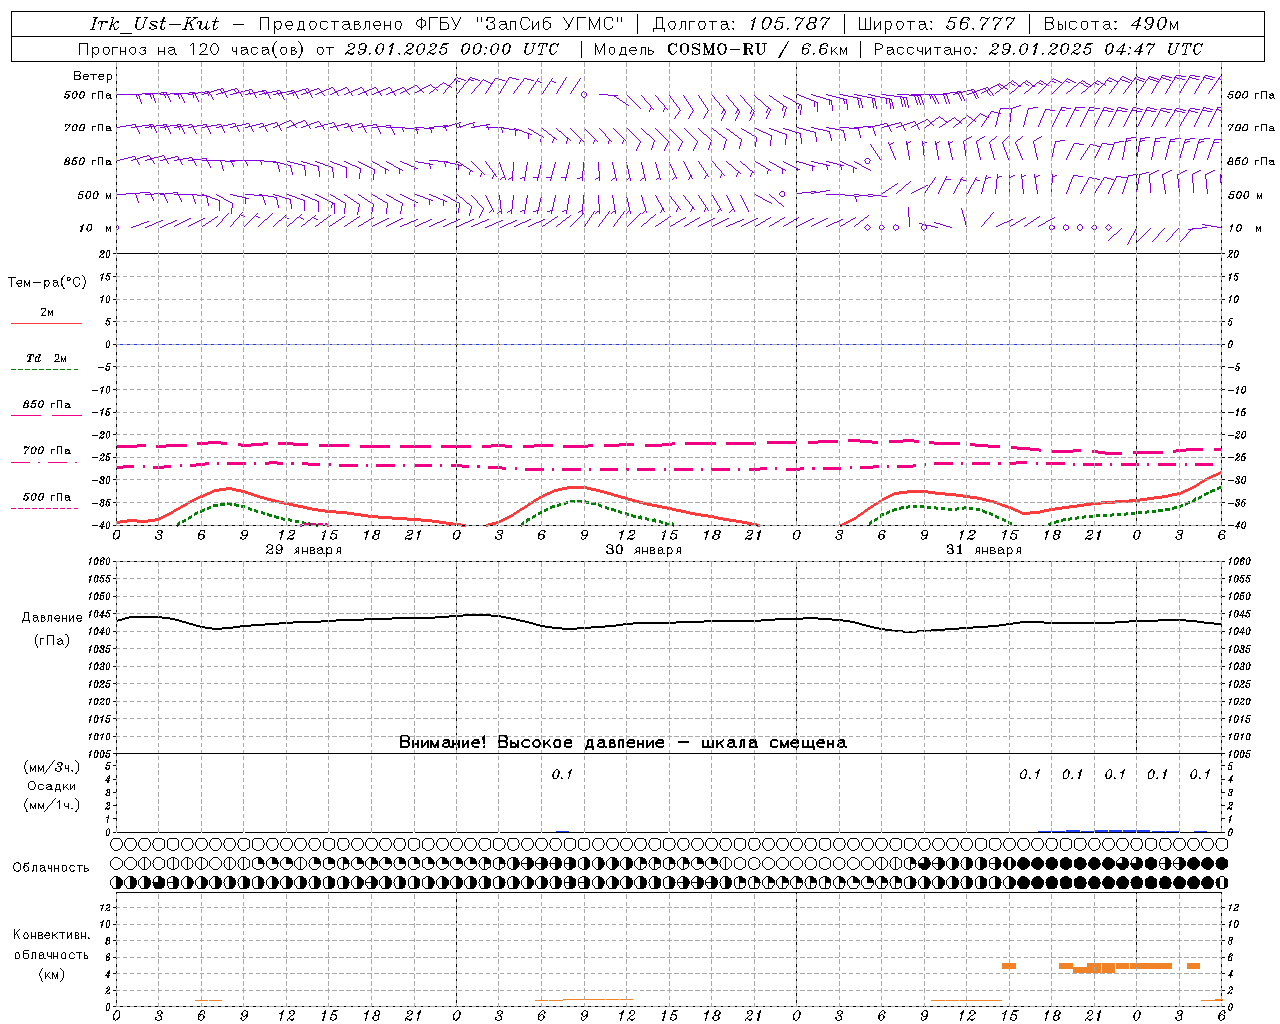This screenshot has width=1280, height=1024.
Task: Click the pink dash-dot 700 гПа temperature line
Action: click(670, 467)
